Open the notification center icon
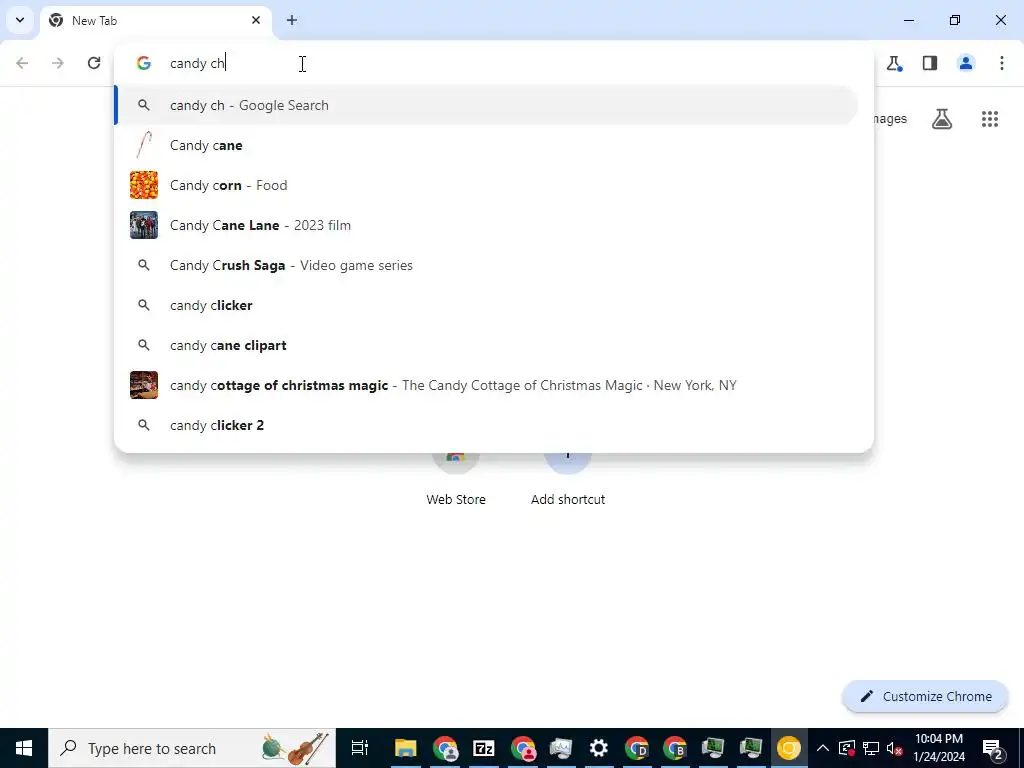 click(993, 748)
